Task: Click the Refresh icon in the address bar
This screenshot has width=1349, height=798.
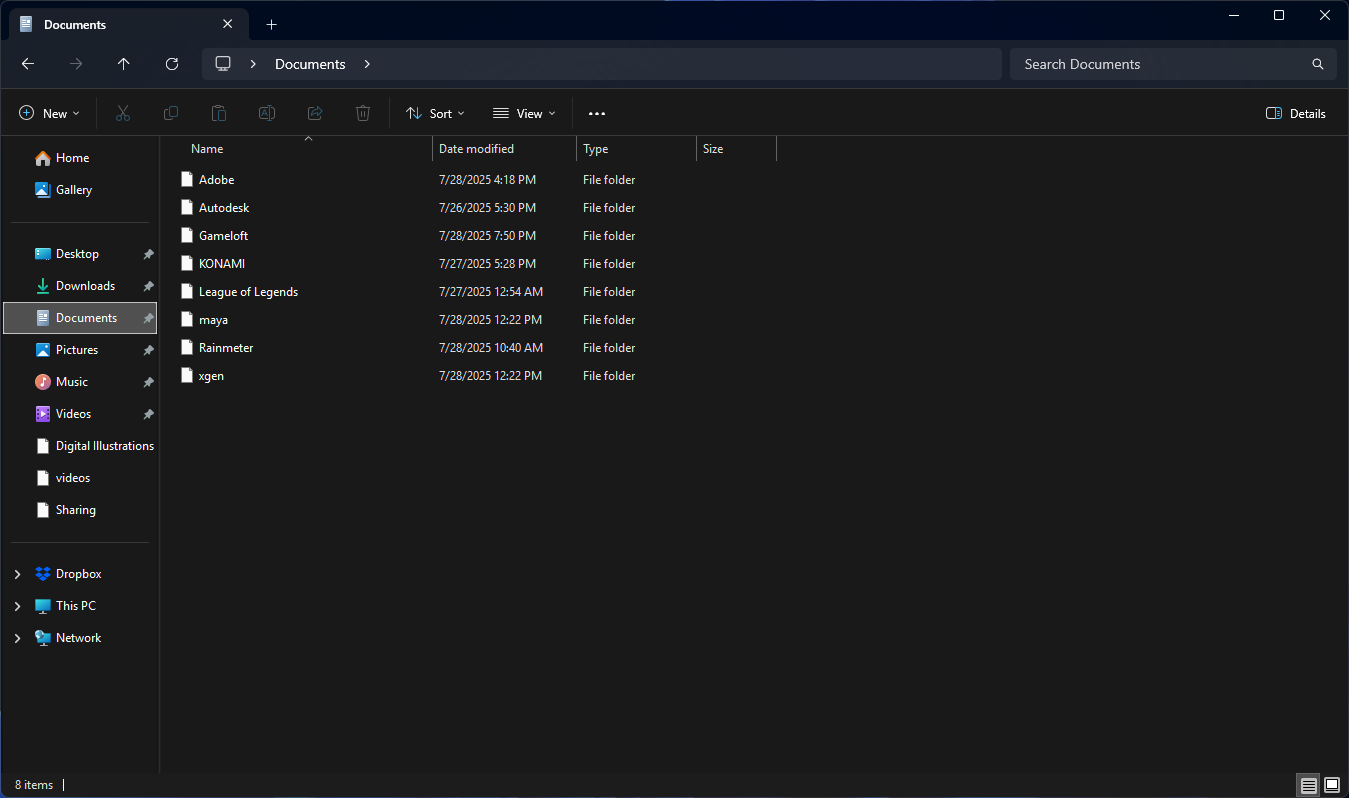Action: tap(171, 63)
